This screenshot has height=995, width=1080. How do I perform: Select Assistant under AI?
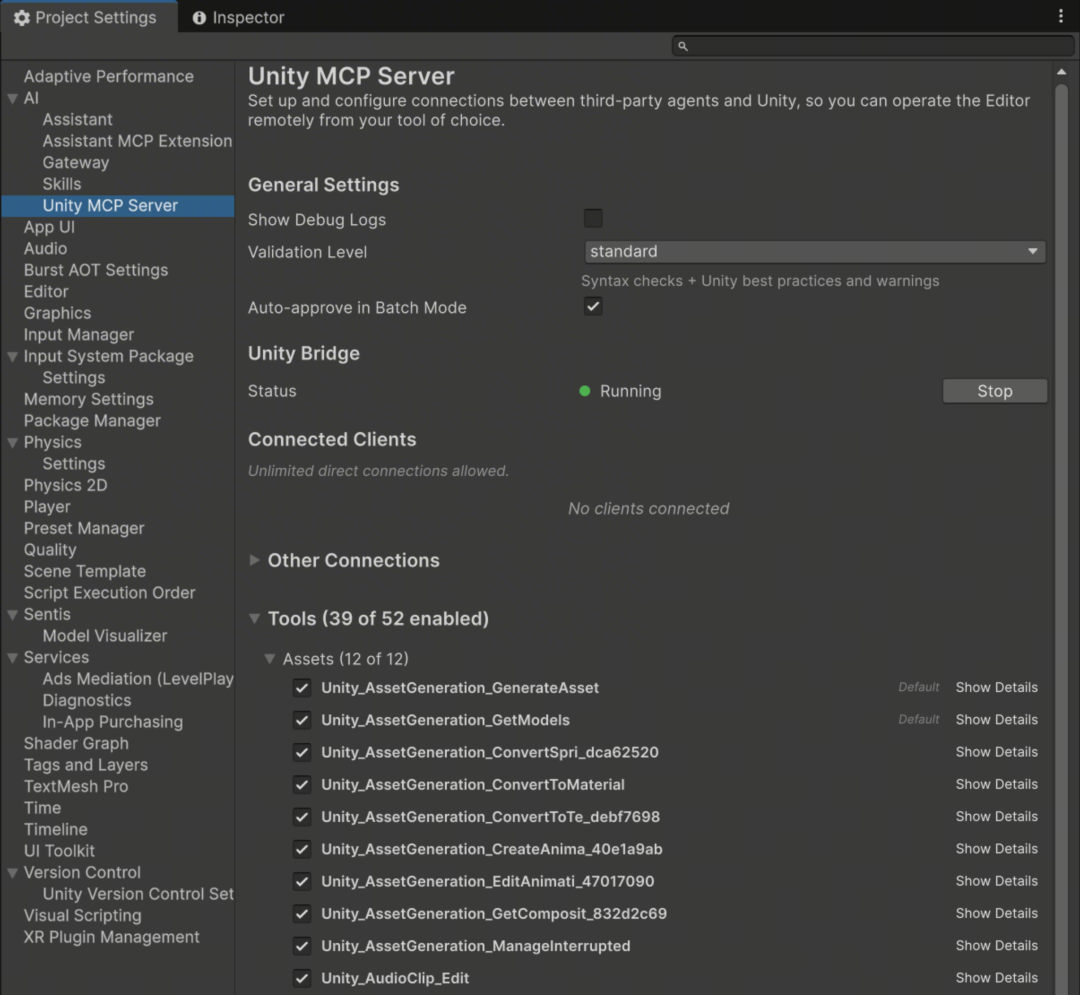pos(77,120)
